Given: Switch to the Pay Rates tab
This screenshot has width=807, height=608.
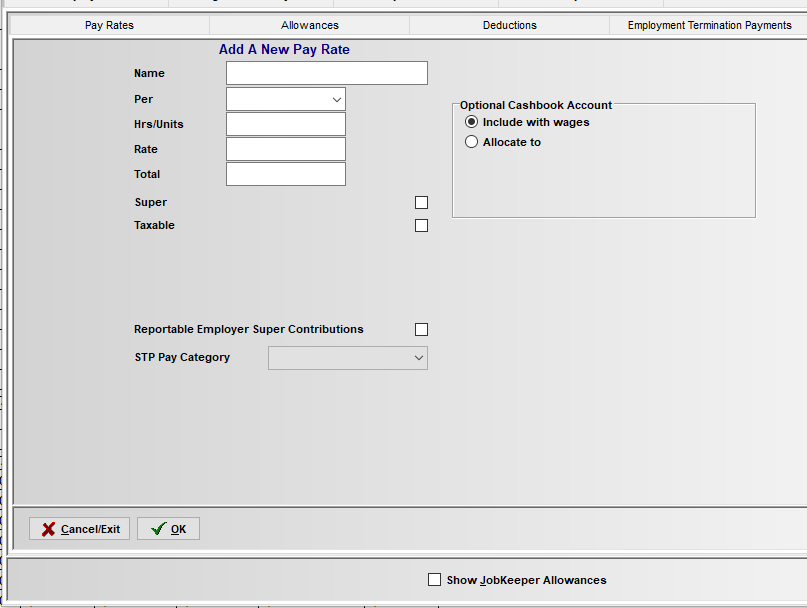Looking at the screenshot, I should coord(109,25).
